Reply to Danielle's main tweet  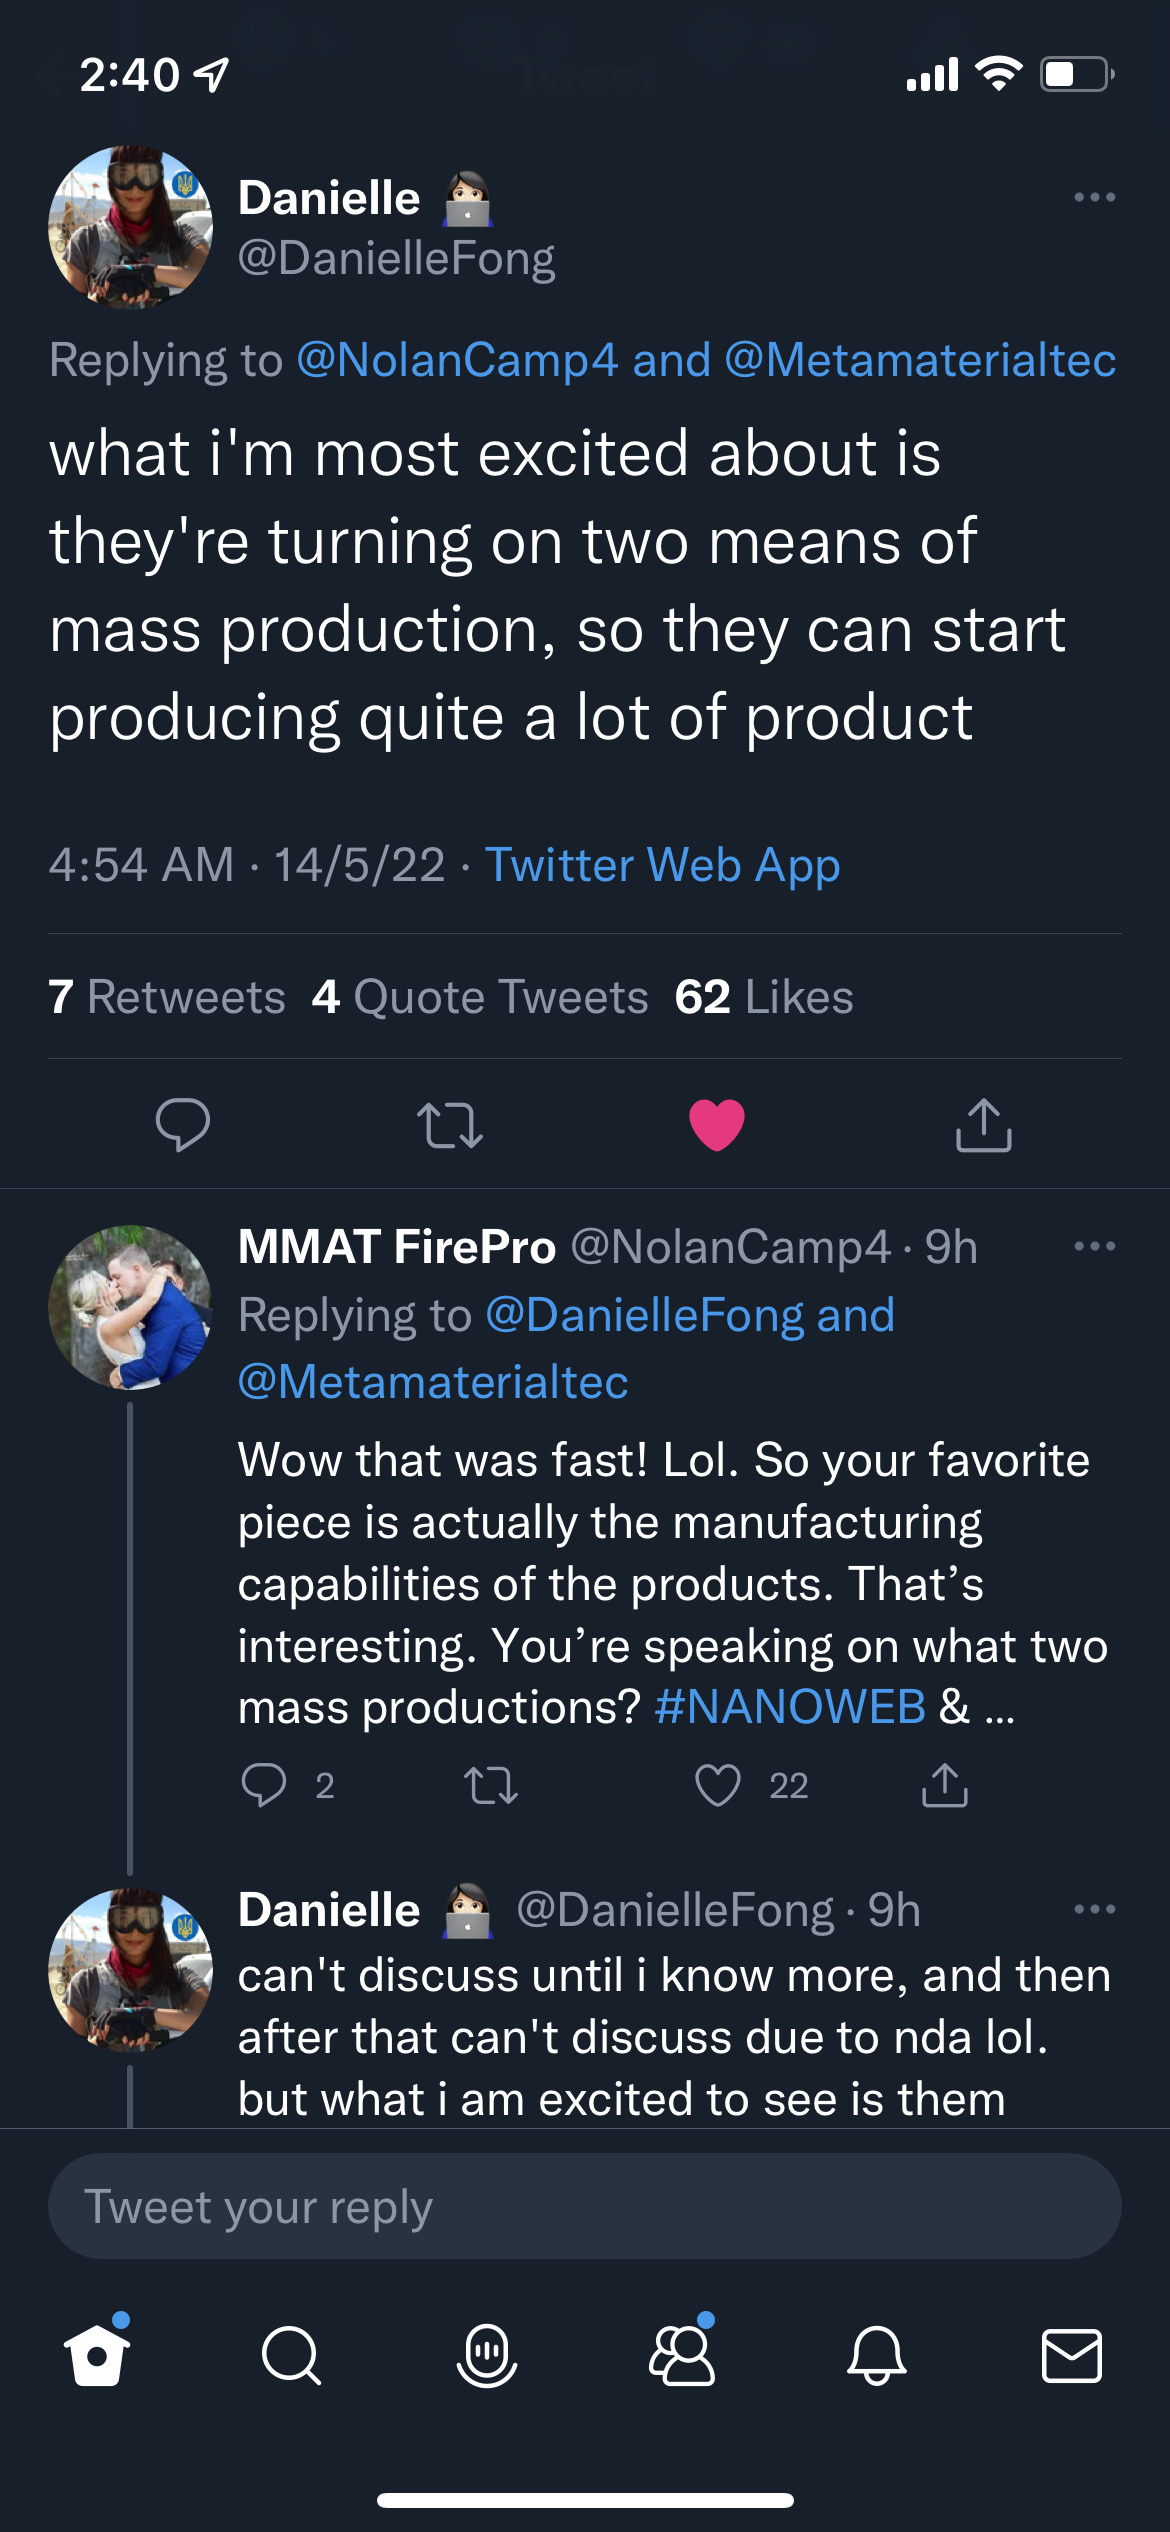183,1124
